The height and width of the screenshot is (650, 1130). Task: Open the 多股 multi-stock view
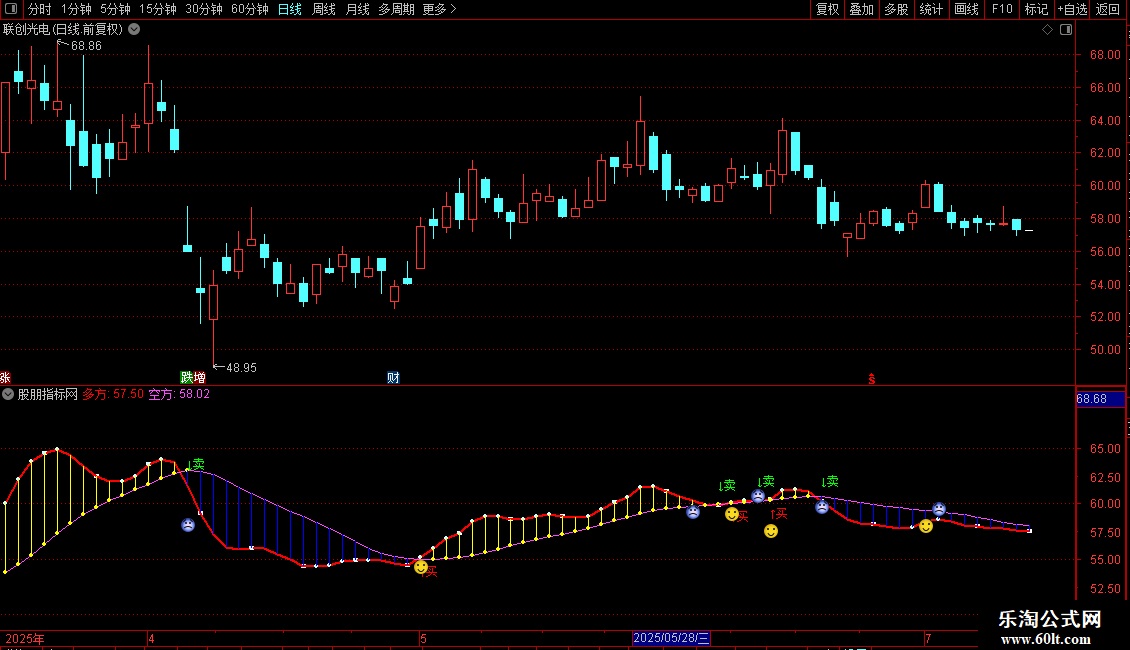897,9
